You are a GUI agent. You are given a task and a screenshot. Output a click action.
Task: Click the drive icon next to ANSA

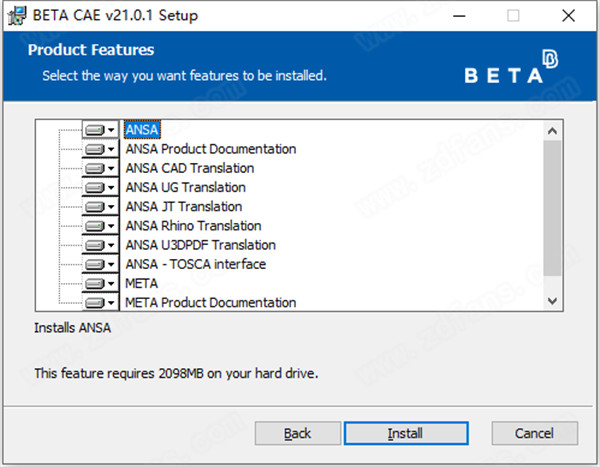(x=95, y=130)
